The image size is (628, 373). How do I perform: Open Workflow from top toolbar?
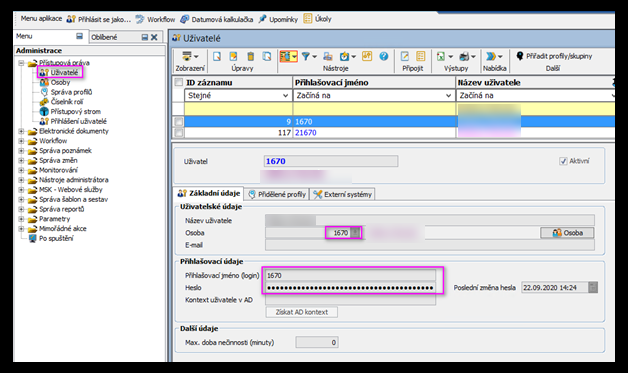[155, 19]
